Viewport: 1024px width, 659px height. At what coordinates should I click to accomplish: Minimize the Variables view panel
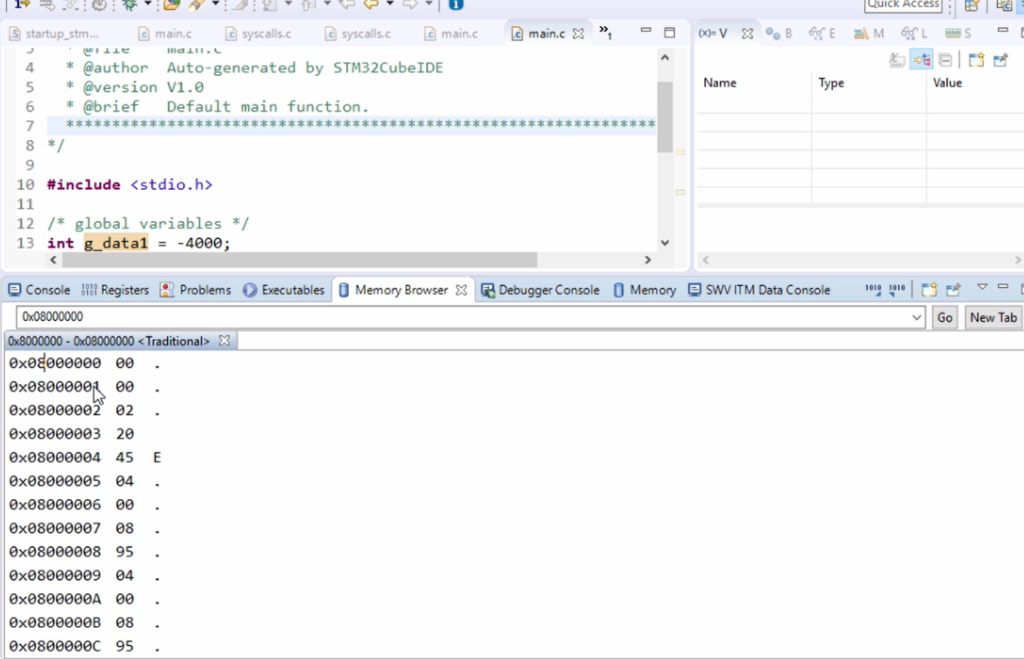coord(1003,31)
